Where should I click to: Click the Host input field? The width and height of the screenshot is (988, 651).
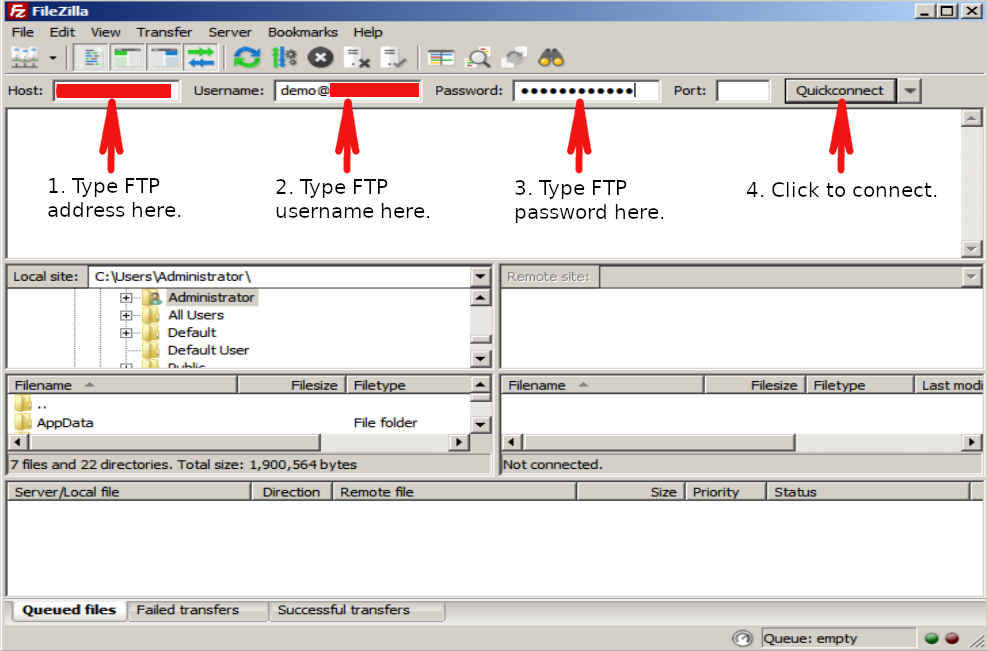(x=117, y=91)
